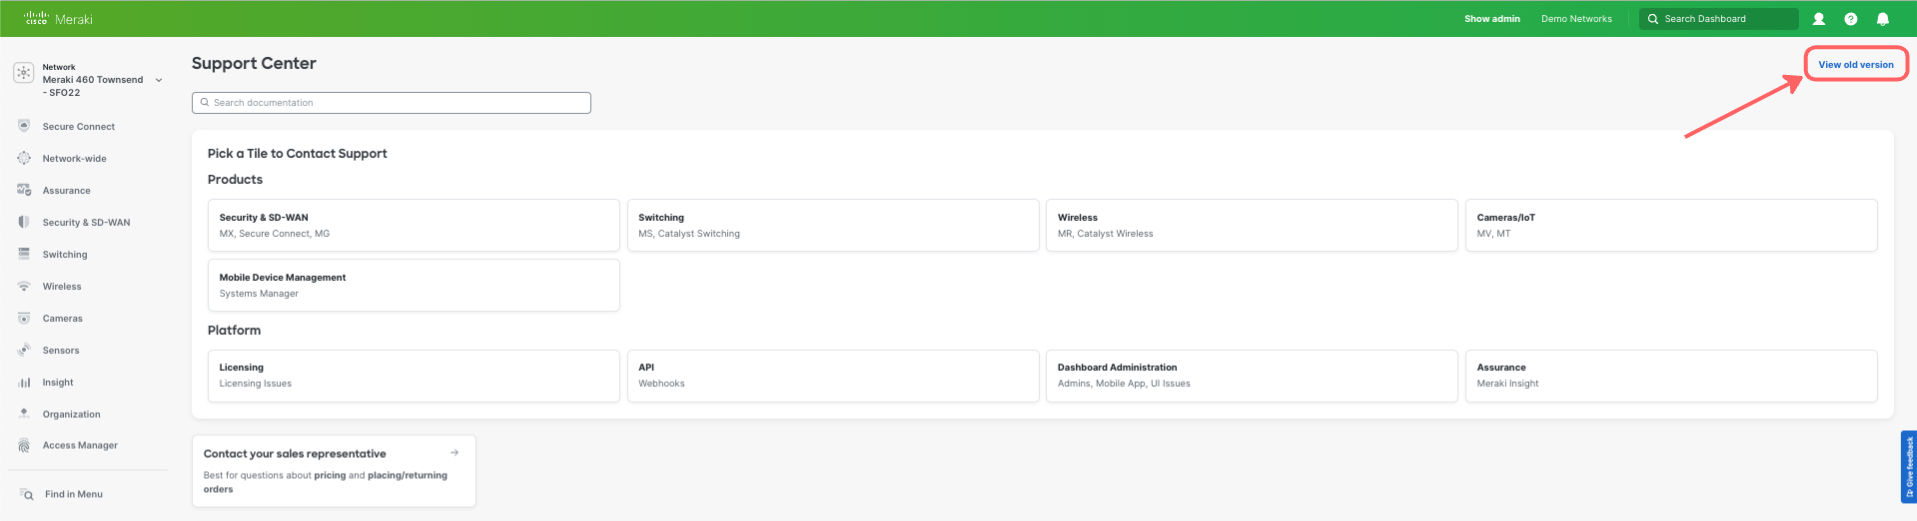Click View old version link
Viewport: 1917px width, 521px height.
[x=1856, y=65]
